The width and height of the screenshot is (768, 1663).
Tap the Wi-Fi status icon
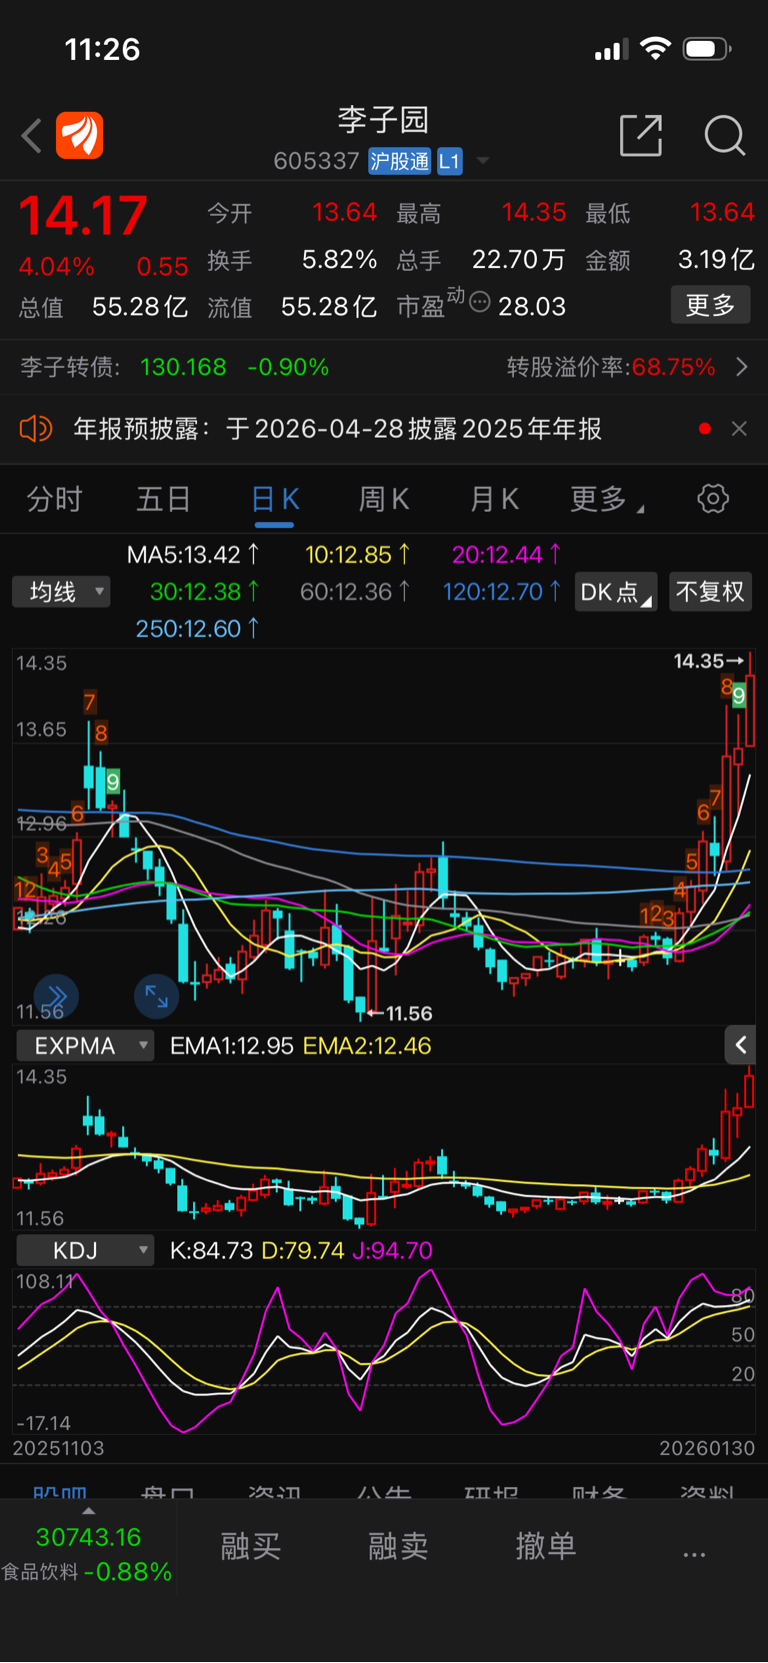(x=655, y=48)
